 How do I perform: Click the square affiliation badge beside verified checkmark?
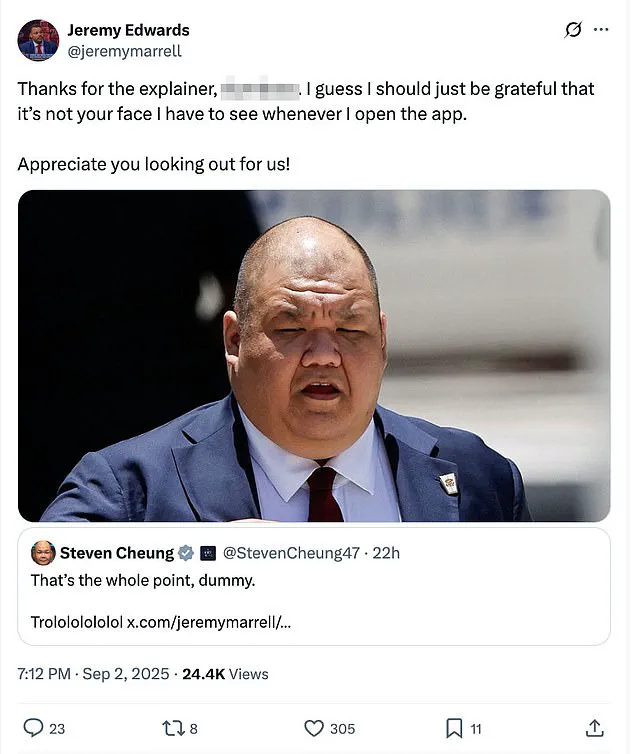pyautogui.click(x=208, y=553)
